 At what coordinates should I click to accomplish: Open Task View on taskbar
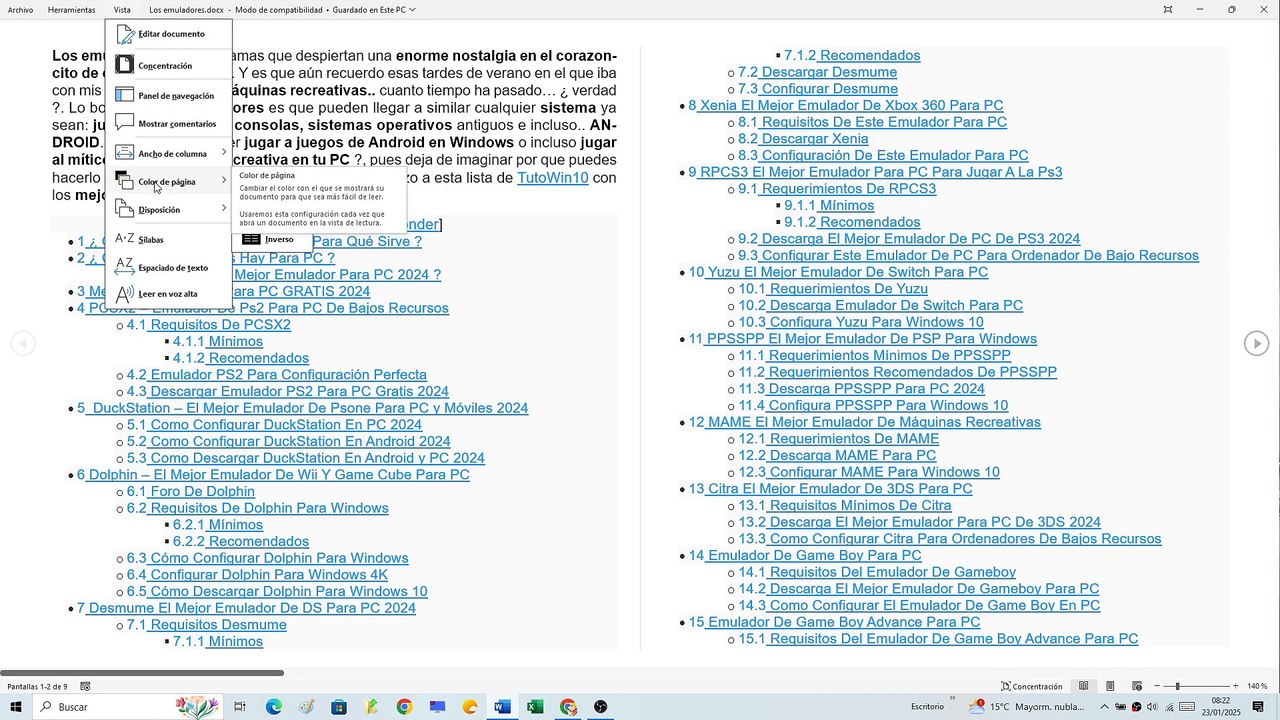pos(240,707)
